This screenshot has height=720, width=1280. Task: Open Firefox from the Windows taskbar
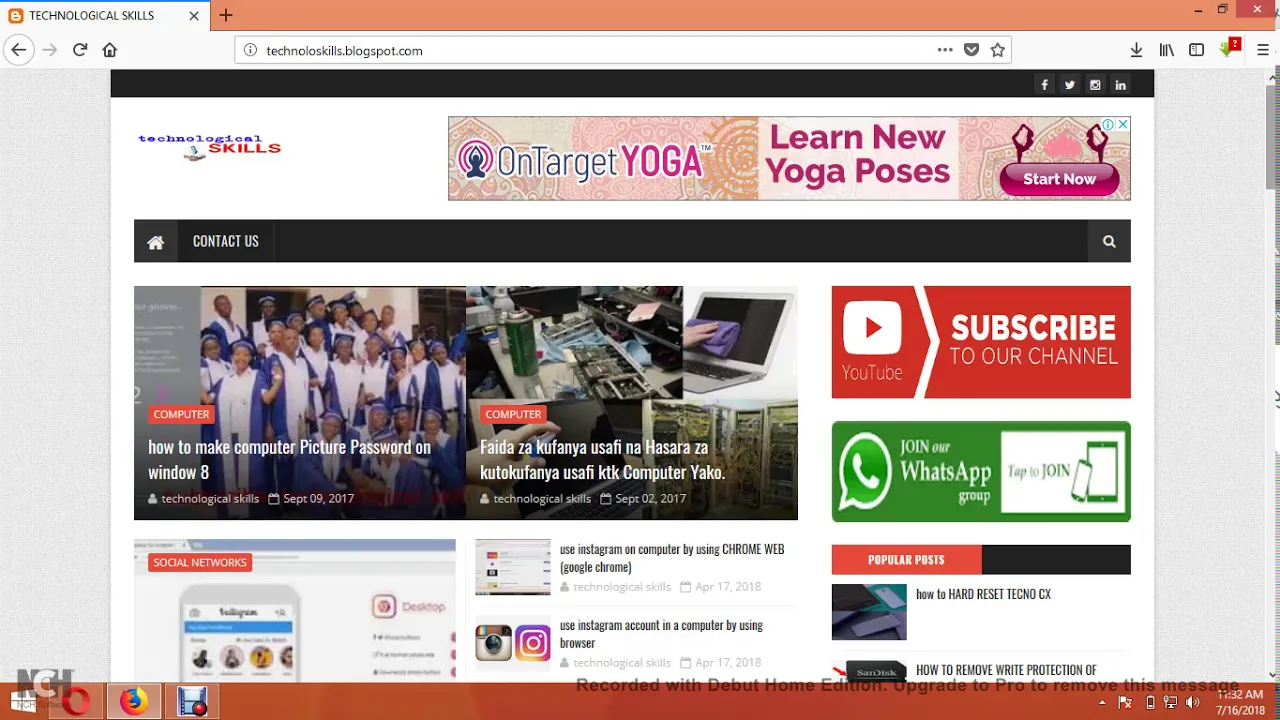coord(133,702)
